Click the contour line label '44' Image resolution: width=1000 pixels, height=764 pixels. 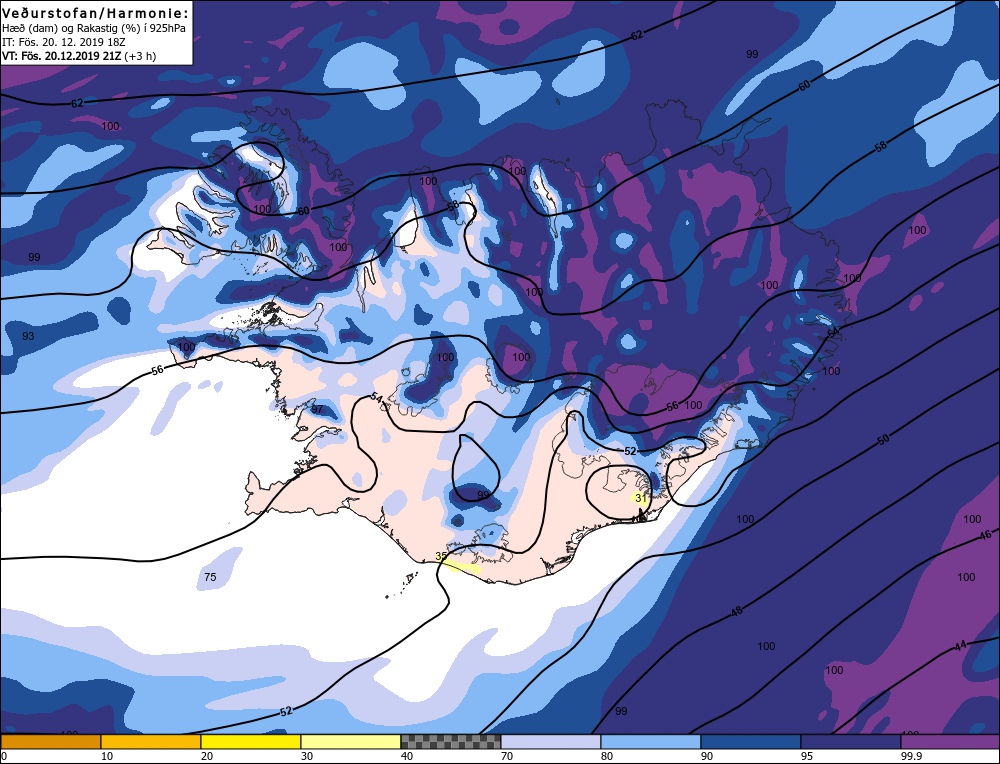tap(961, 646)
